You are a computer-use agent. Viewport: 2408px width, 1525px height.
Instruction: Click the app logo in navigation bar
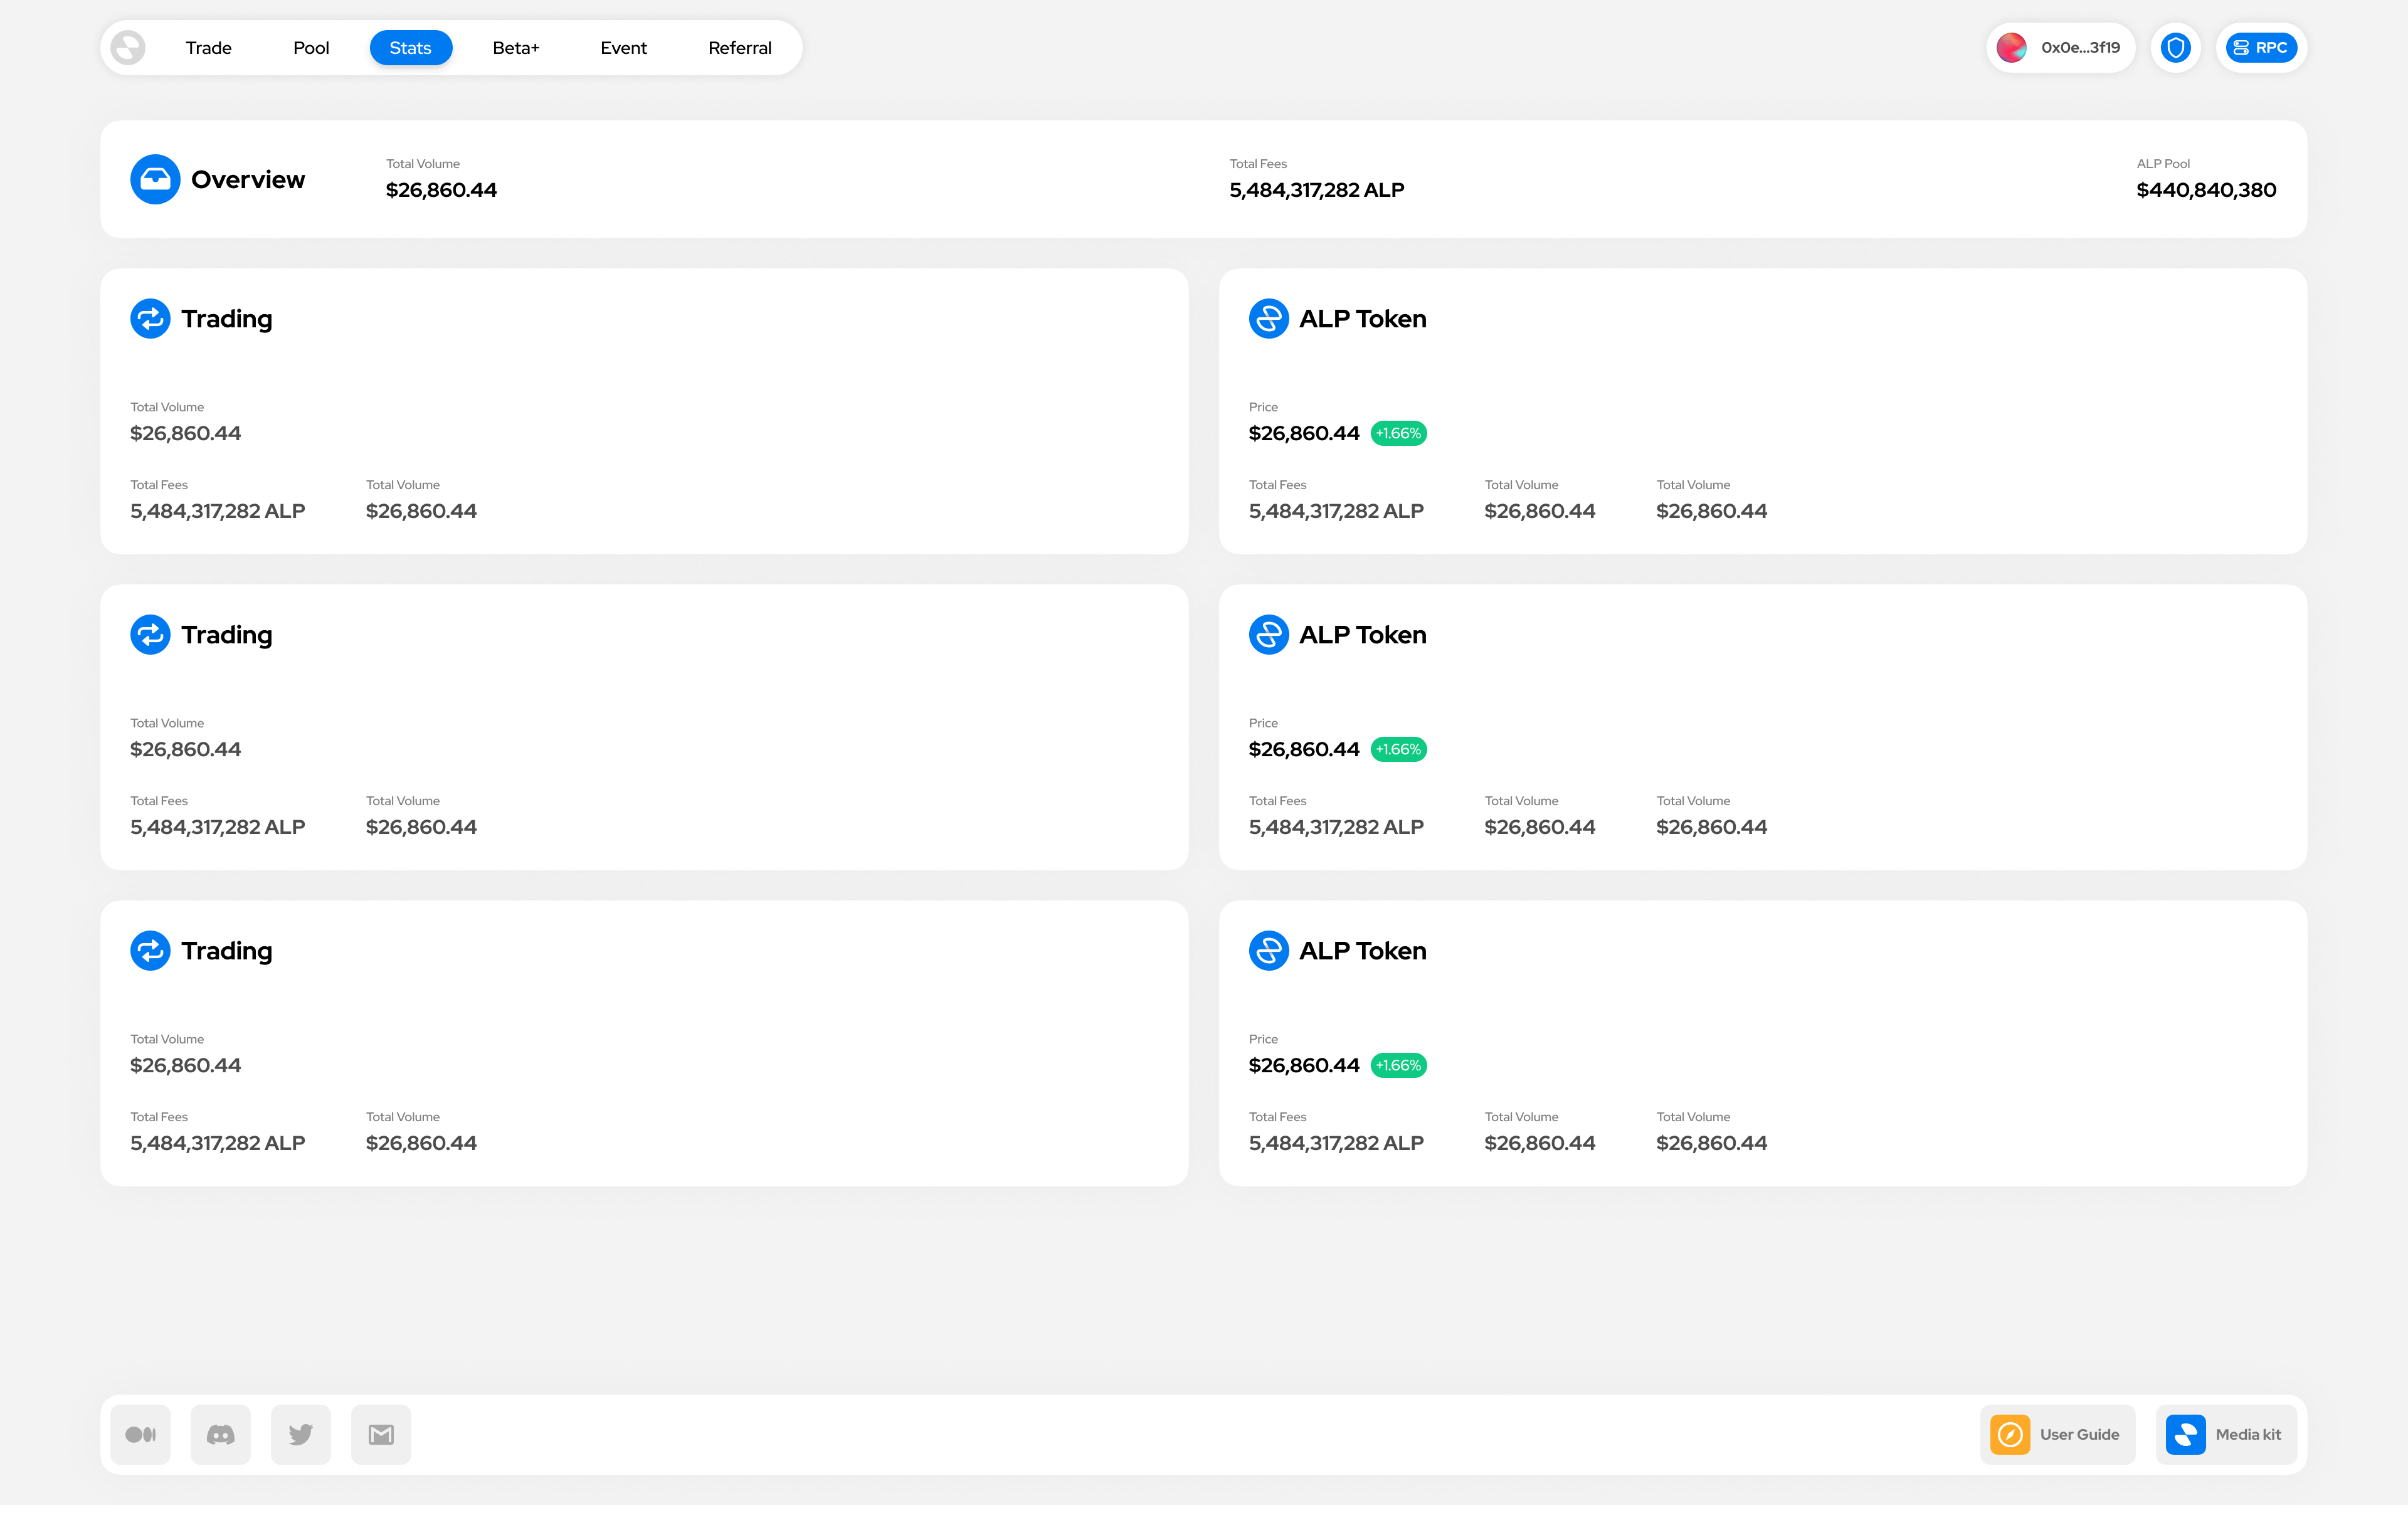[x=128, y=48]
